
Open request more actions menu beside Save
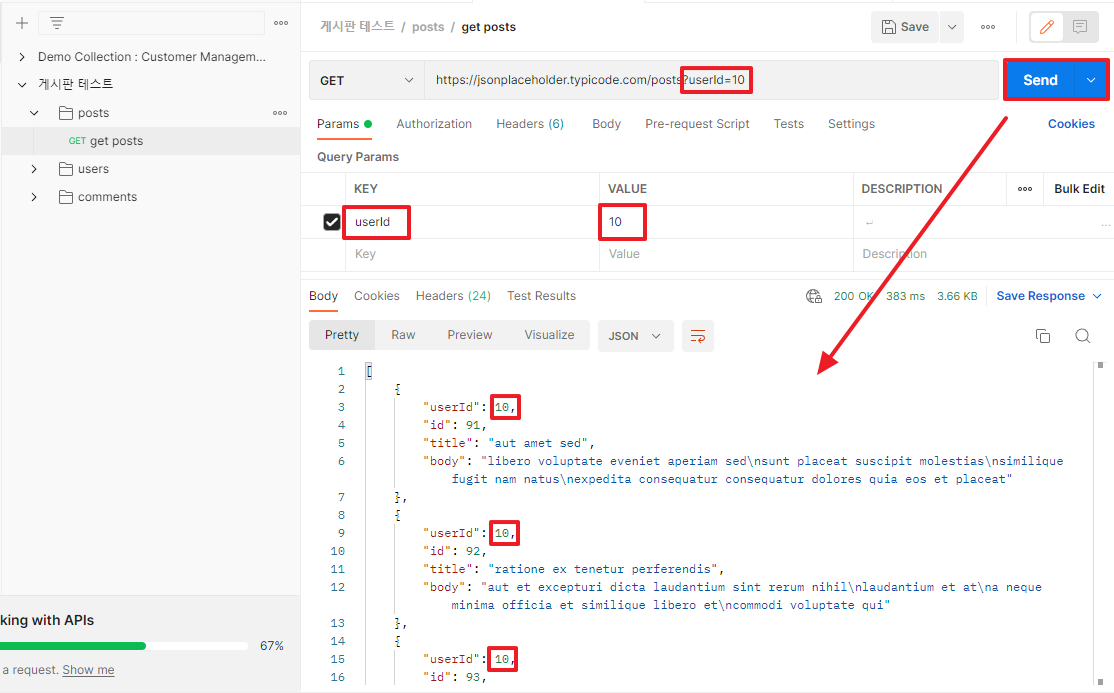[x=988, y=27]
